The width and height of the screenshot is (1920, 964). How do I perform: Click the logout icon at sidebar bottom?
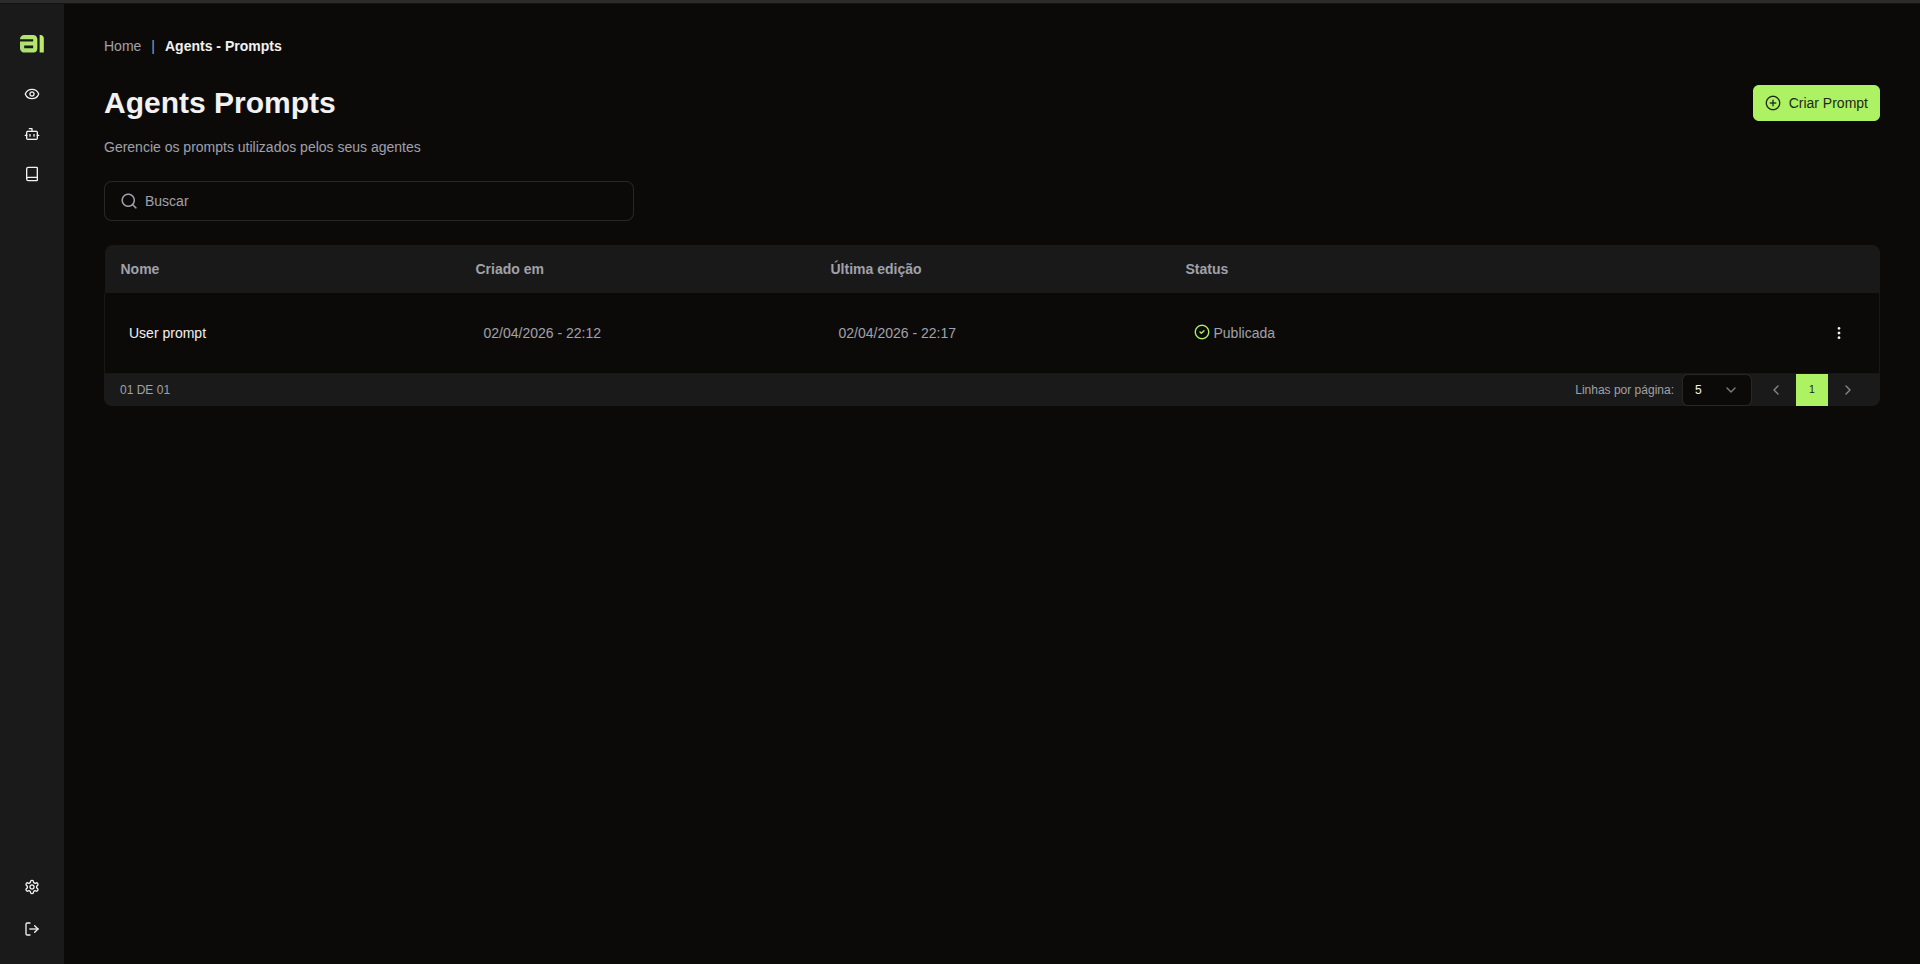coord(32,929)
